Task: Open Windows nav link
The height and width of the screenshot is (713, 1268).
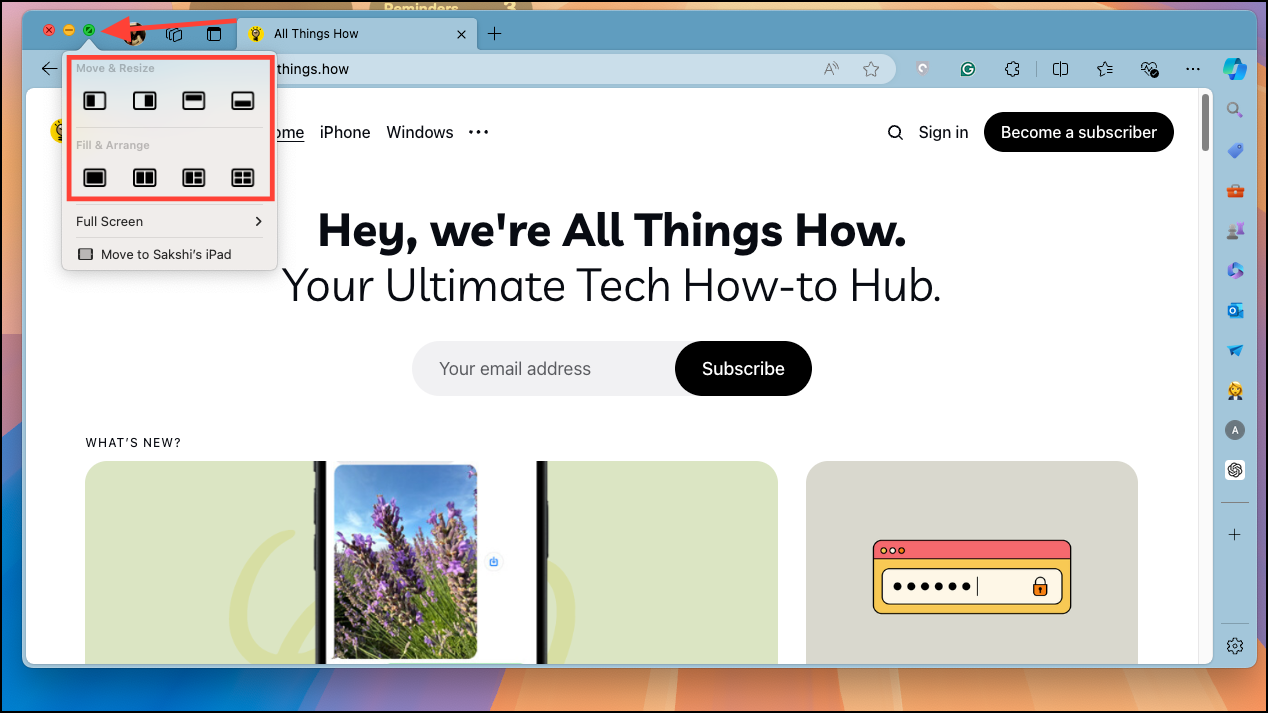Action: click(420, 132)
